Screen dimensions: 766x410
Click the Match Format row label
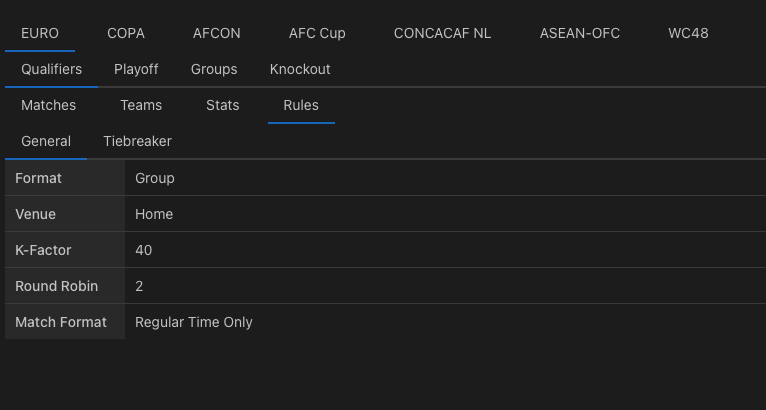(x=61, y=322)
